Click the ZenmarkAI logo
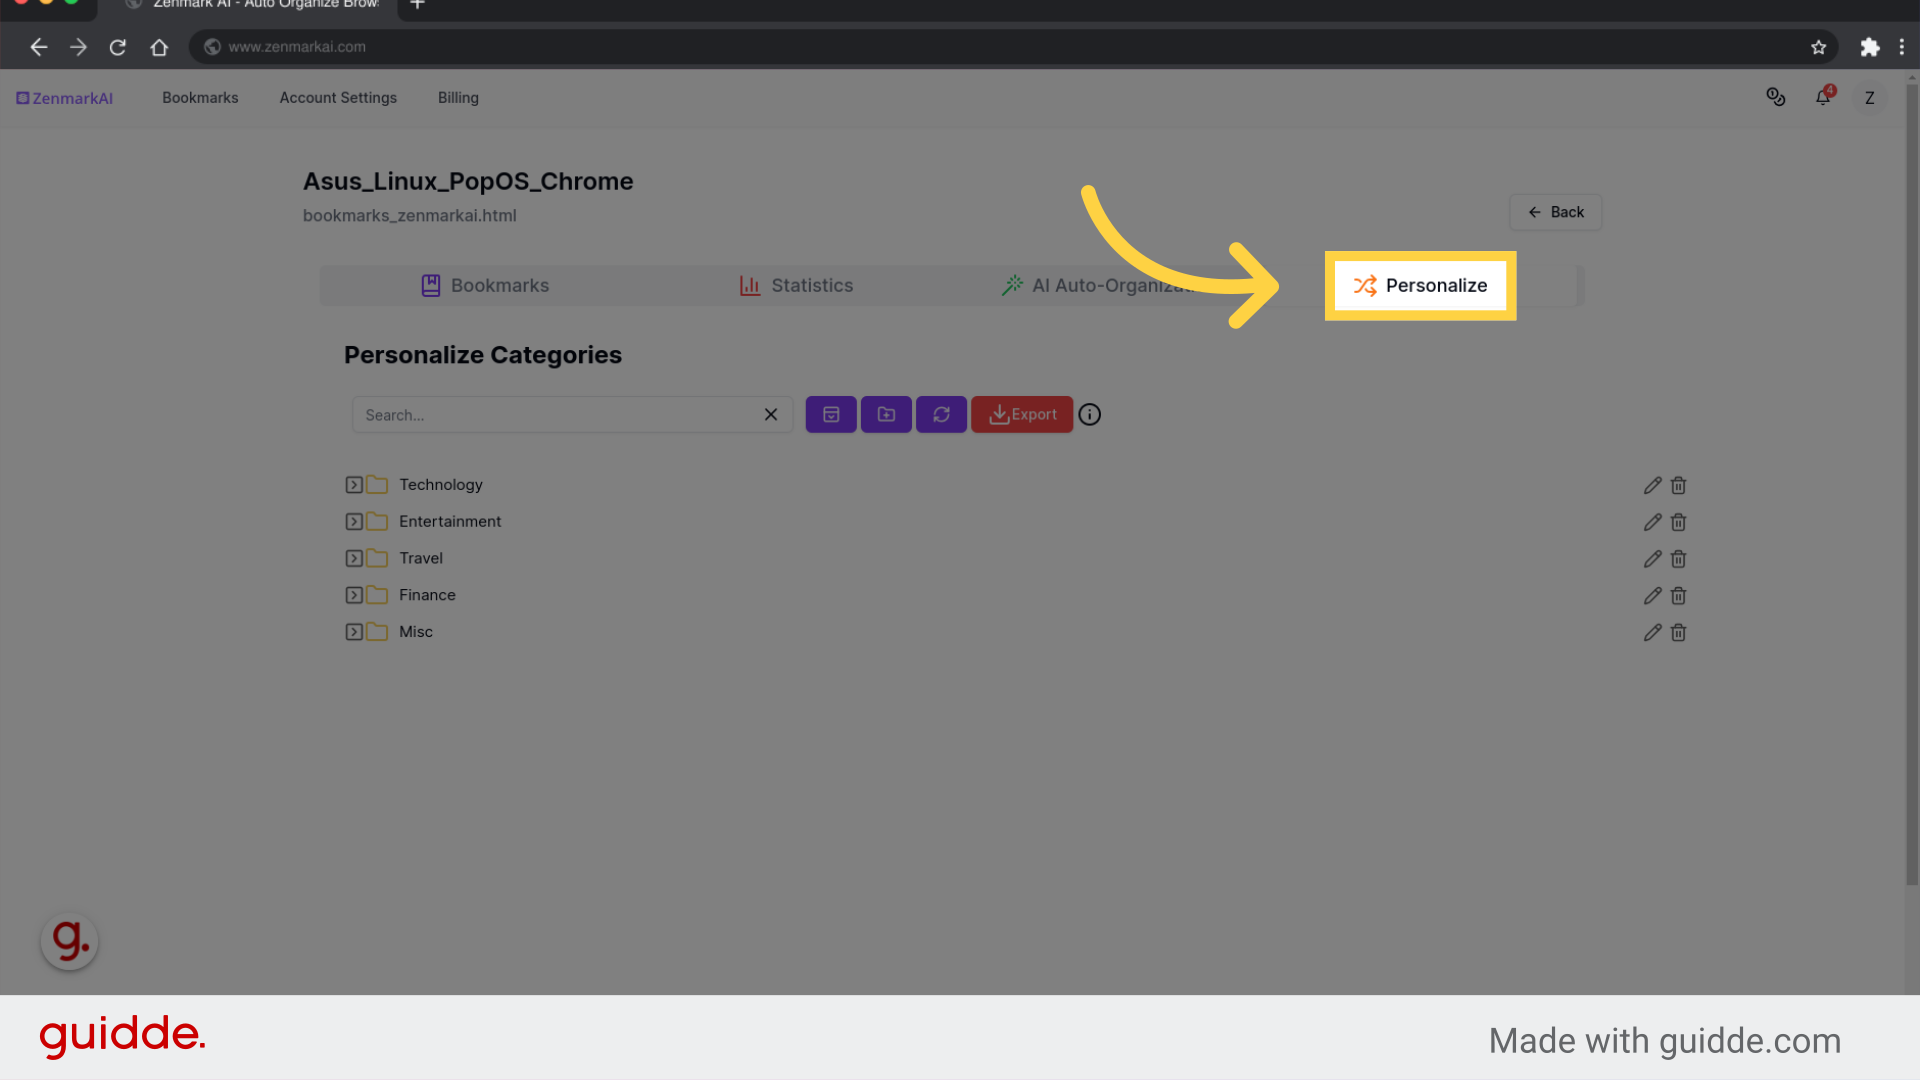The image size is (1920, 1080). (x=64, y=98)
